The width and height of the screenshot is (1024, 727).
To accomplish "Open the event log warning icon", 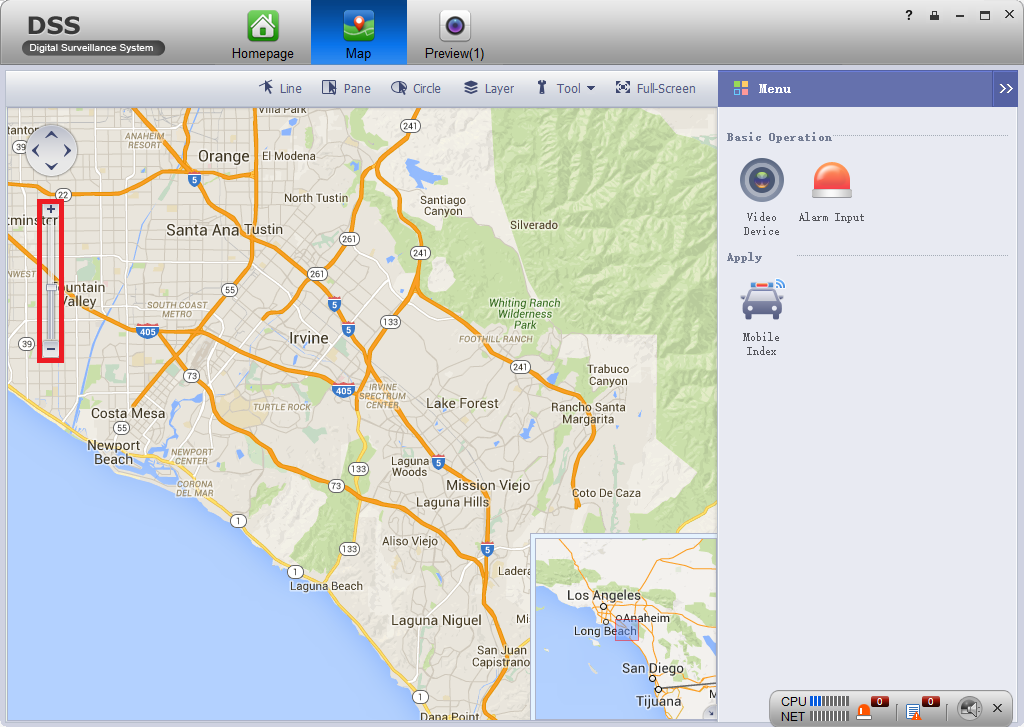I will 914,712.
